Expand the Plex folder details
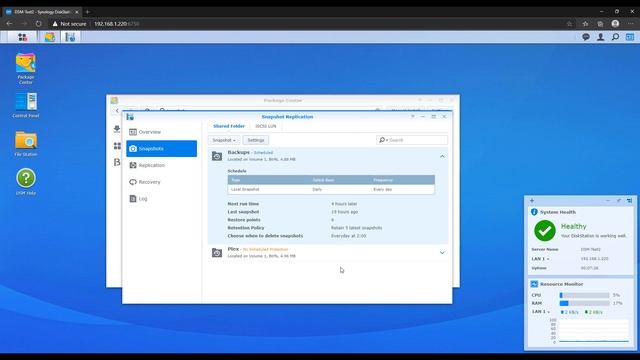The height and width of the screenshot is (360, 640). (442, 253)
